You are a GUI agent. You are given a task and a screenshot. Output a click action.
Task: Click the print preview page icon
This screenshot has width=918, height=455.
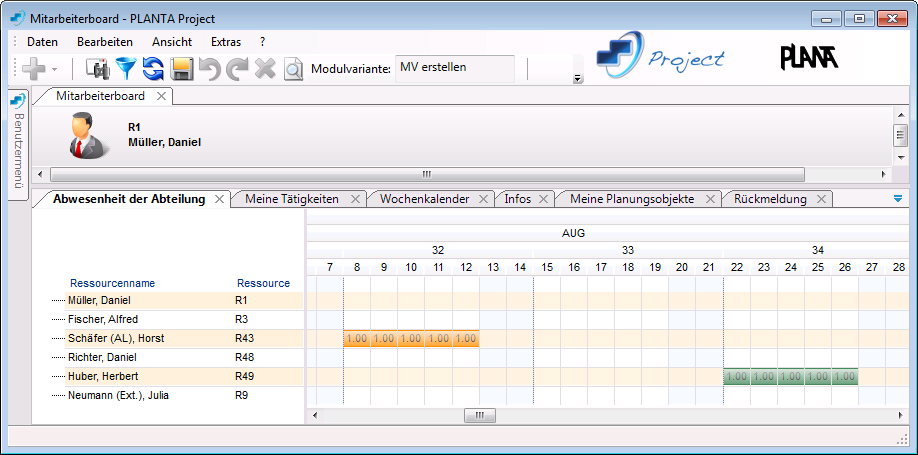(x=293, y=69)
